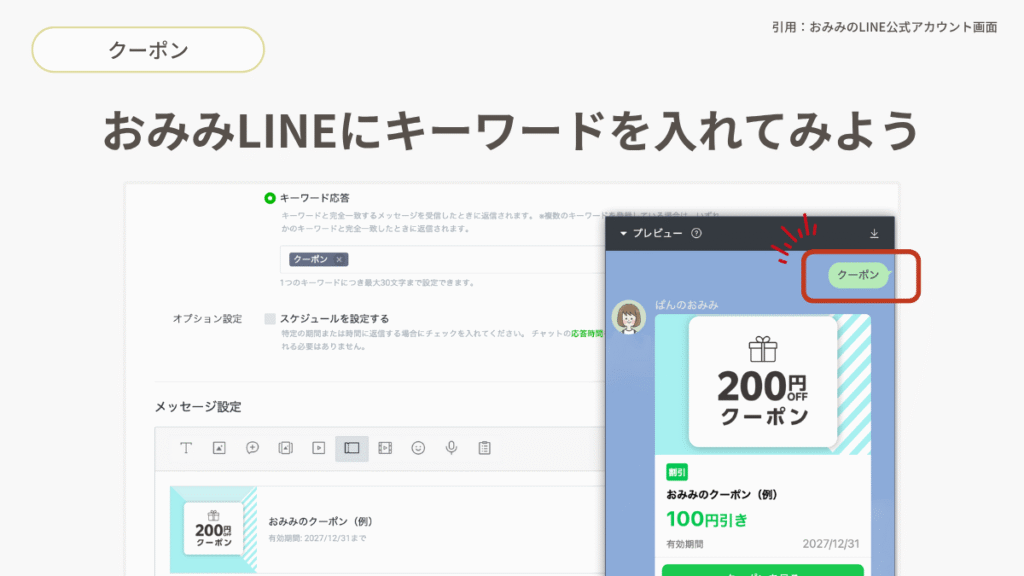Select the video message play icon
This screenshot has height=576, width=1024.
[319, 448]
